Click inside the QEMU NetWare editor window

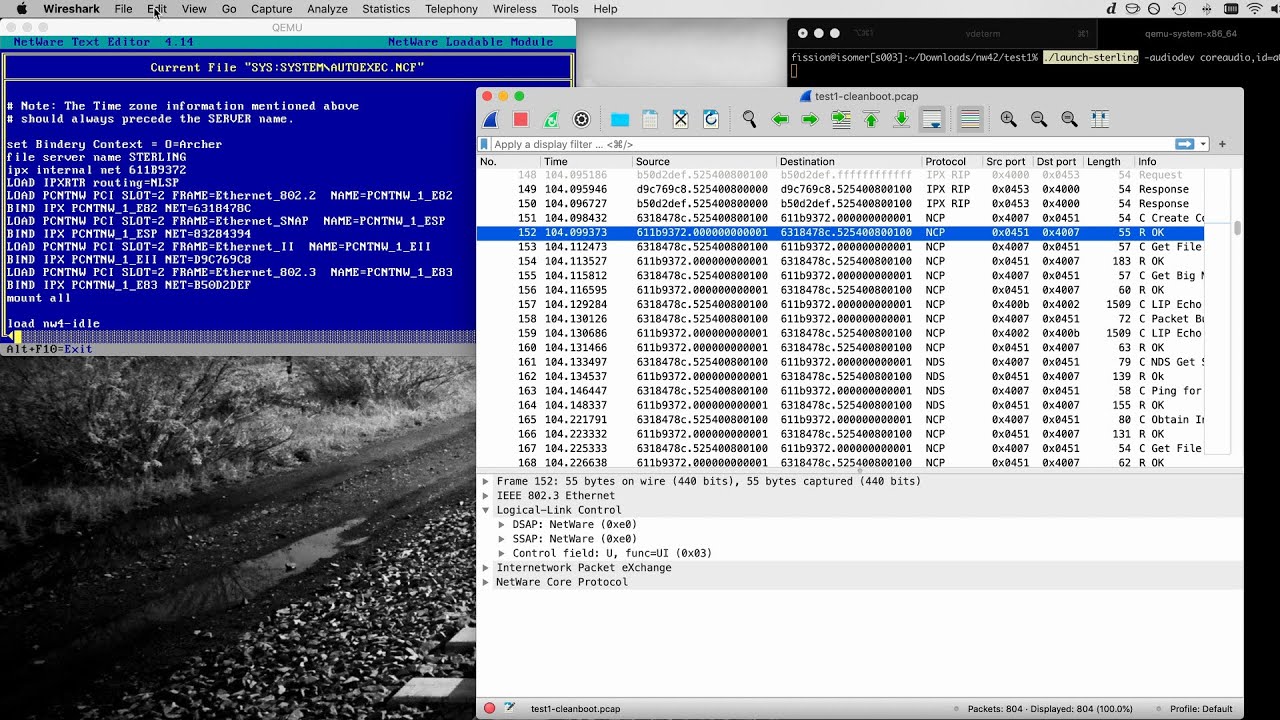[x=288, y=195]
